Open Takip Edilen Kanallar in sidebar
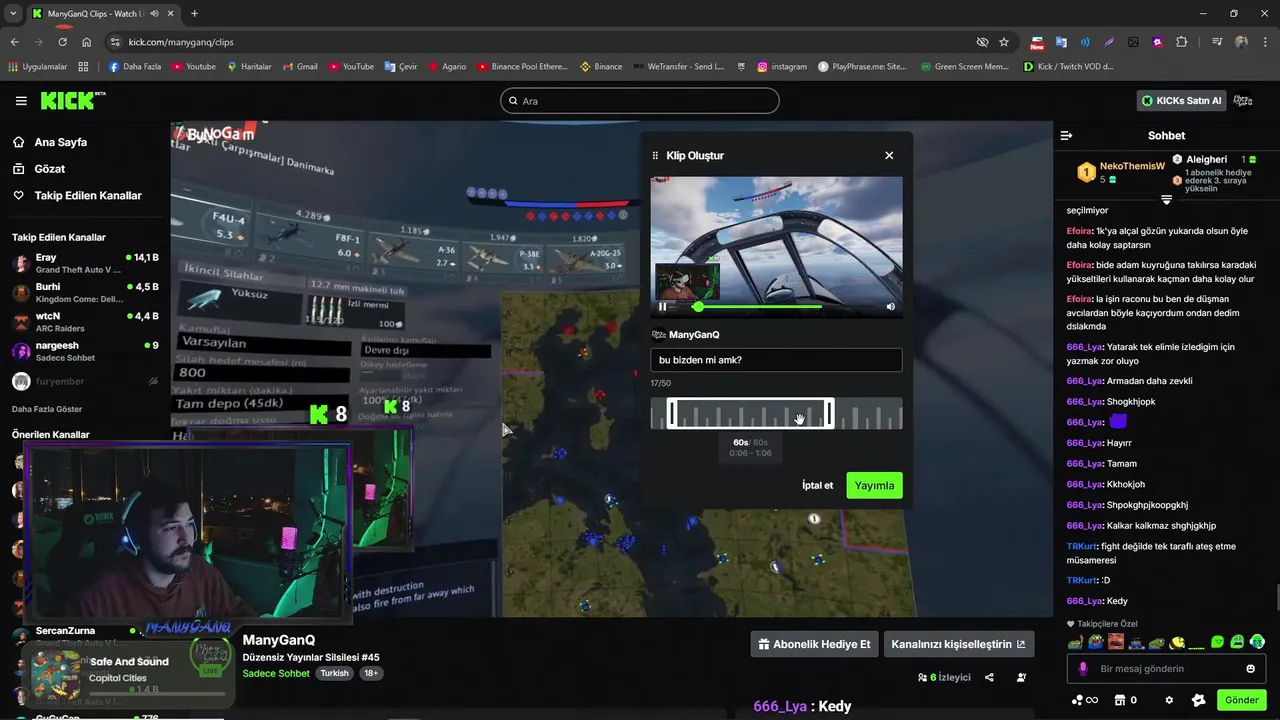1280x720 pixels. [x=78, y=196]
